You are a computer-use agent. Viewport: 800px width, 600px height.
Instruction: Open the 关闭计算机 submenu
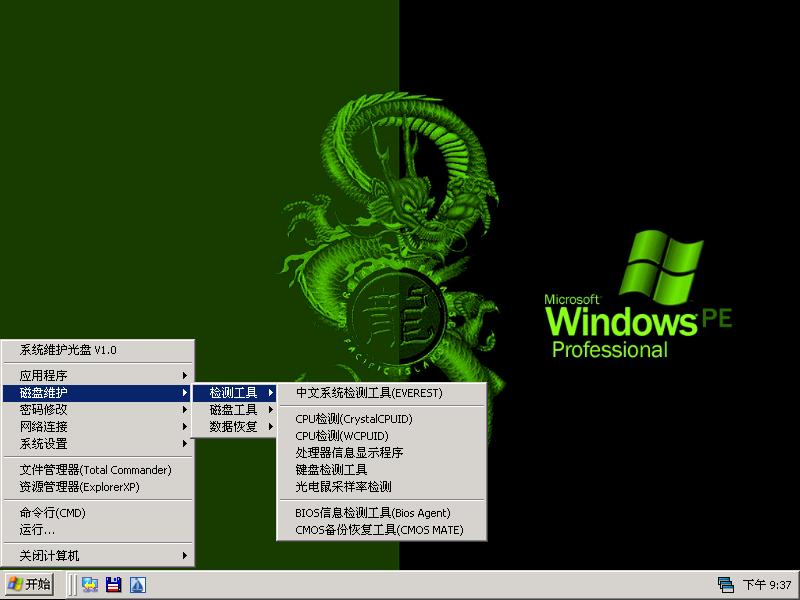coord(98,556)
